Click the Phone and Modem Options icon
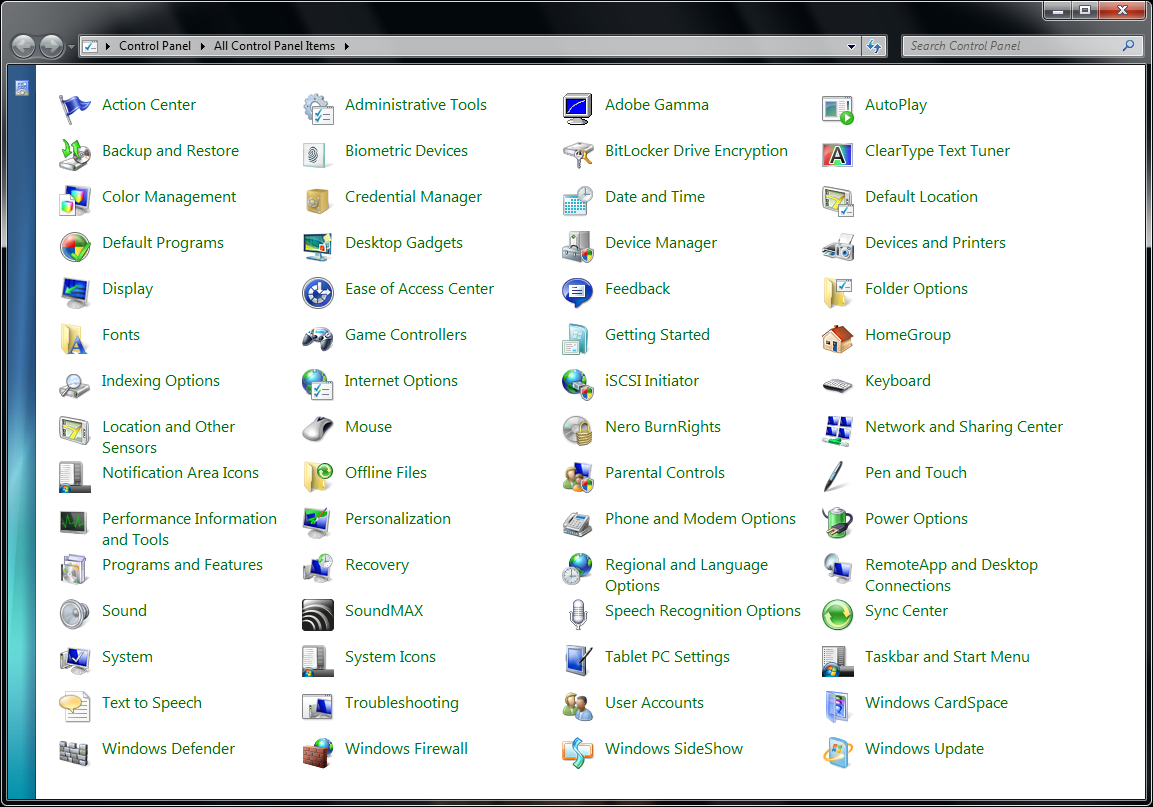The height and width of the screenshot is (807, 1153). [577, 522]
